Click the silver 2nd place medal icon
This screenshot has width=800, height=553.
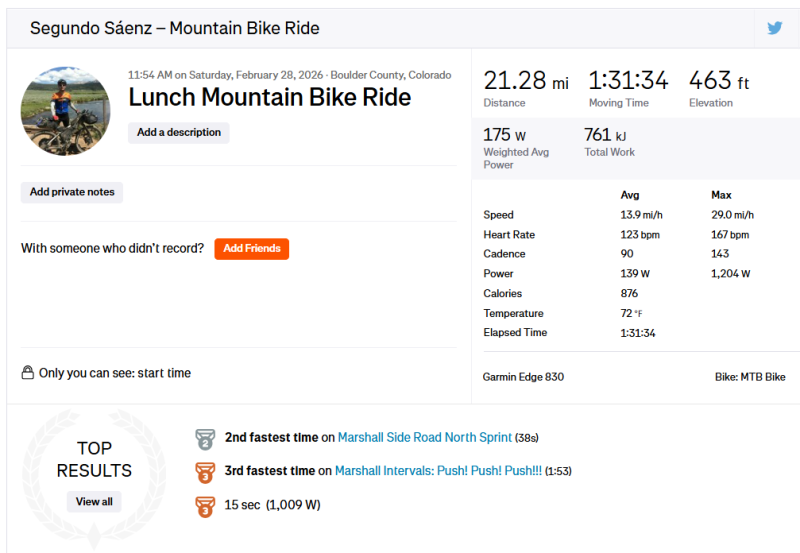click(x=205, y=438)
